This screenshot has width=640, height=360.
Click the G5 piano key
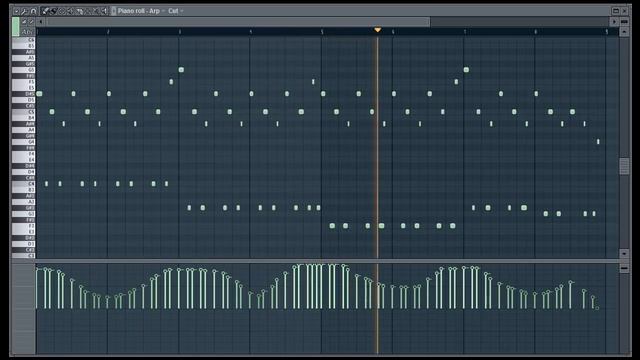coord(23,70)
